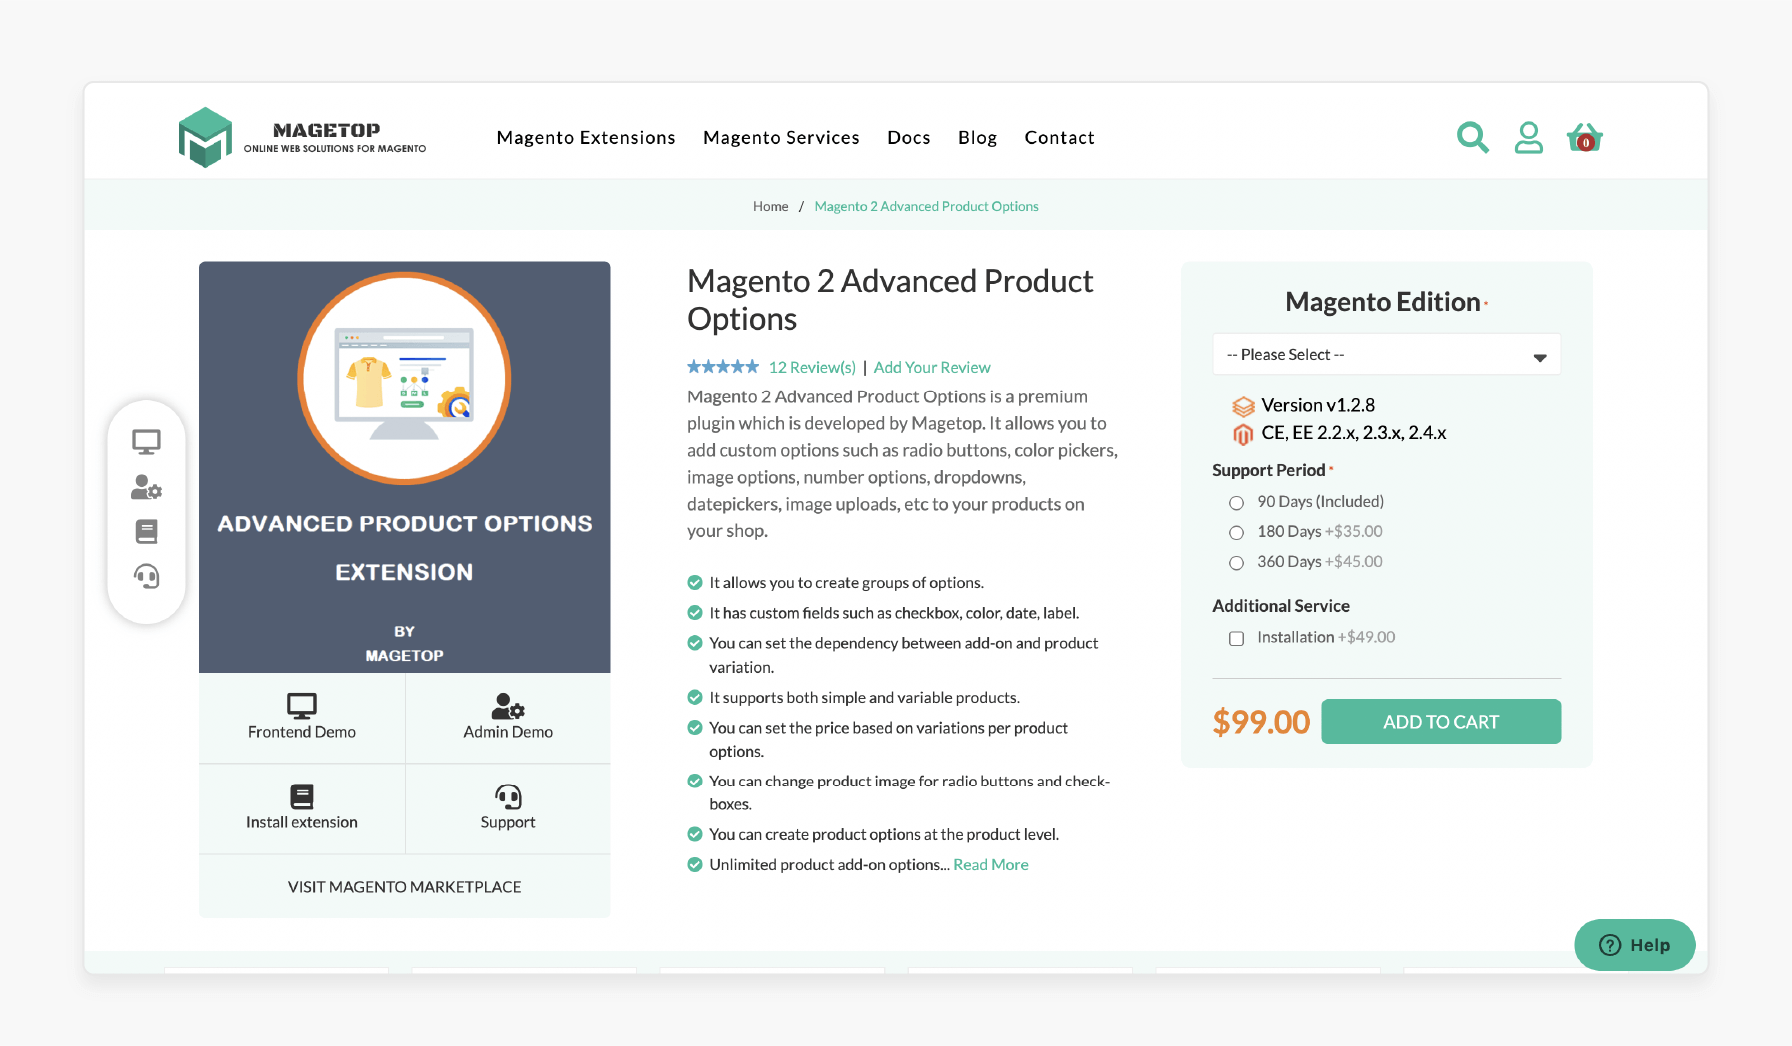Go to Docs menu item
Viewport: 1792px width, 1046px height.
click(909, 137)
